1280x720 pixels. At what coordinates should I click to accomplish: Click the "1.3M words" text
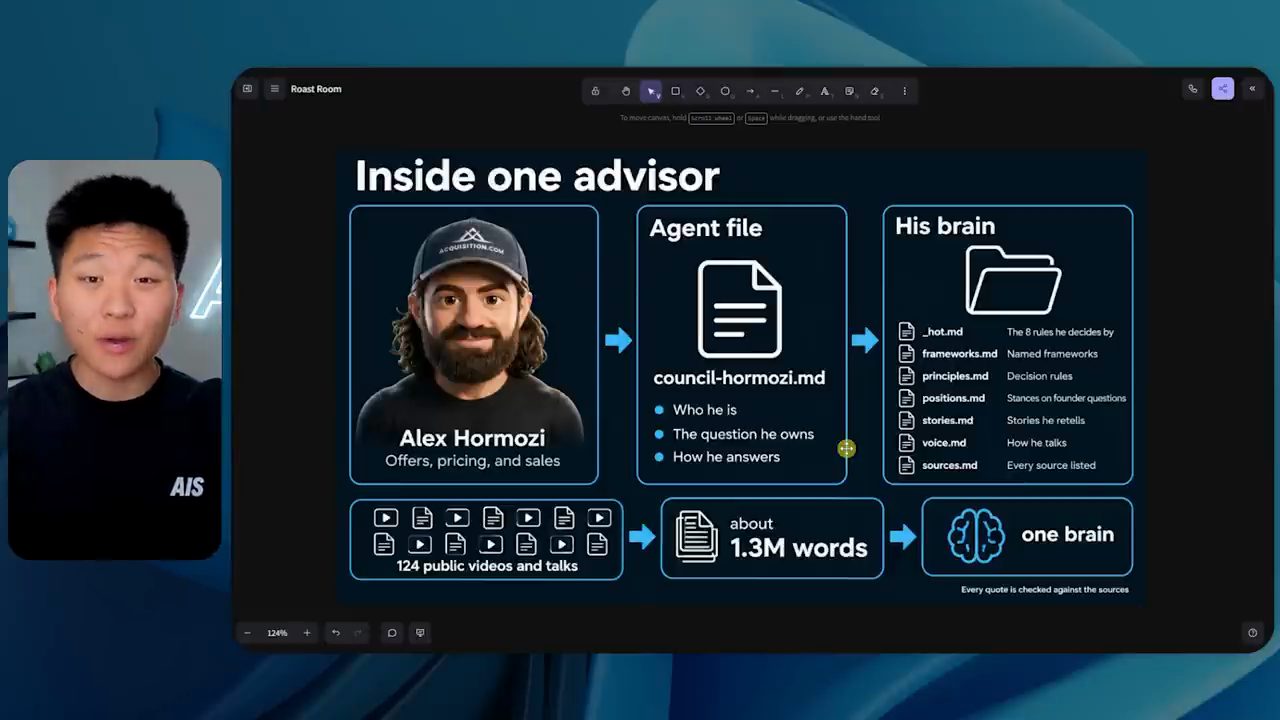(x=798, y=548)
